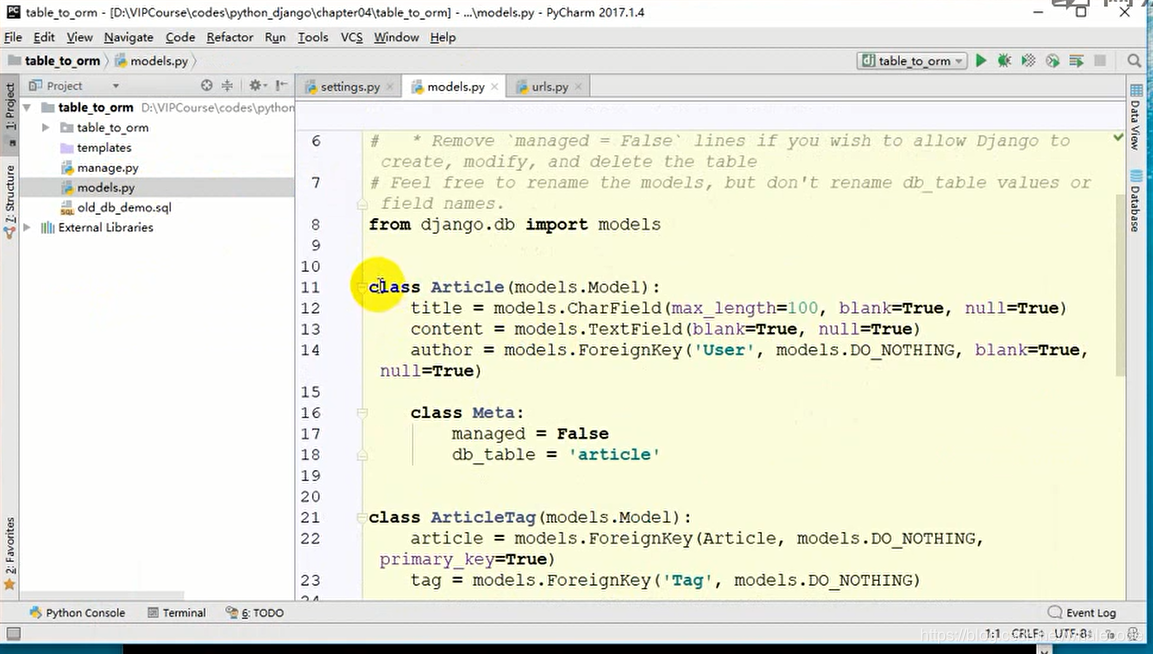Click the gray Stop button
Image resolution: width=1153 pixels, height=654 pixels.
1100,61
